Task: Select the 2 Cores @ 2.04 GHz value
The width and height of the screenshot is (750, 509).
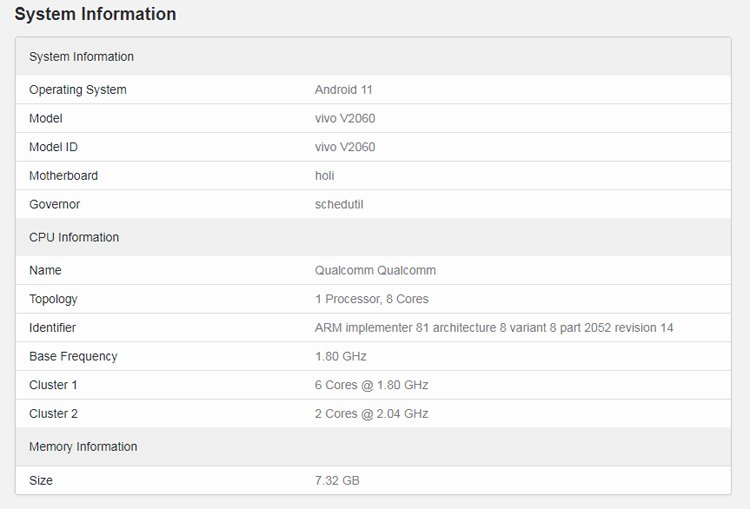Action: (371, 413)
